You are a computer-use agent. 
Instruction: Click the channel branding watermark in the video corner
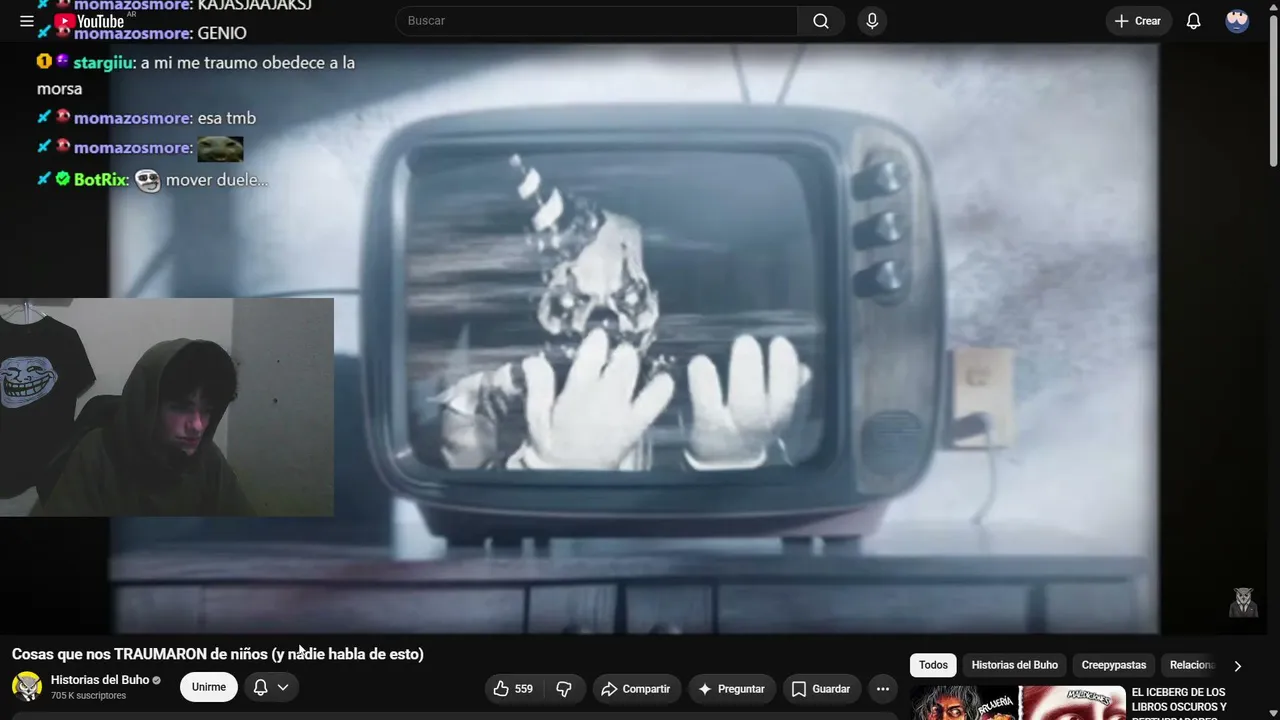[1243, 602]
